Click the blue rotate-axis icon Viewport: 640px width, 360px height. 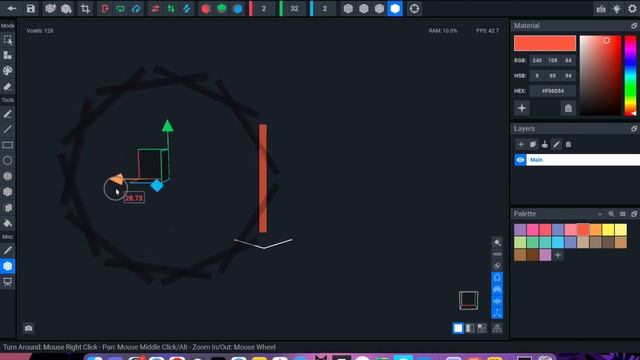point(136,9)
